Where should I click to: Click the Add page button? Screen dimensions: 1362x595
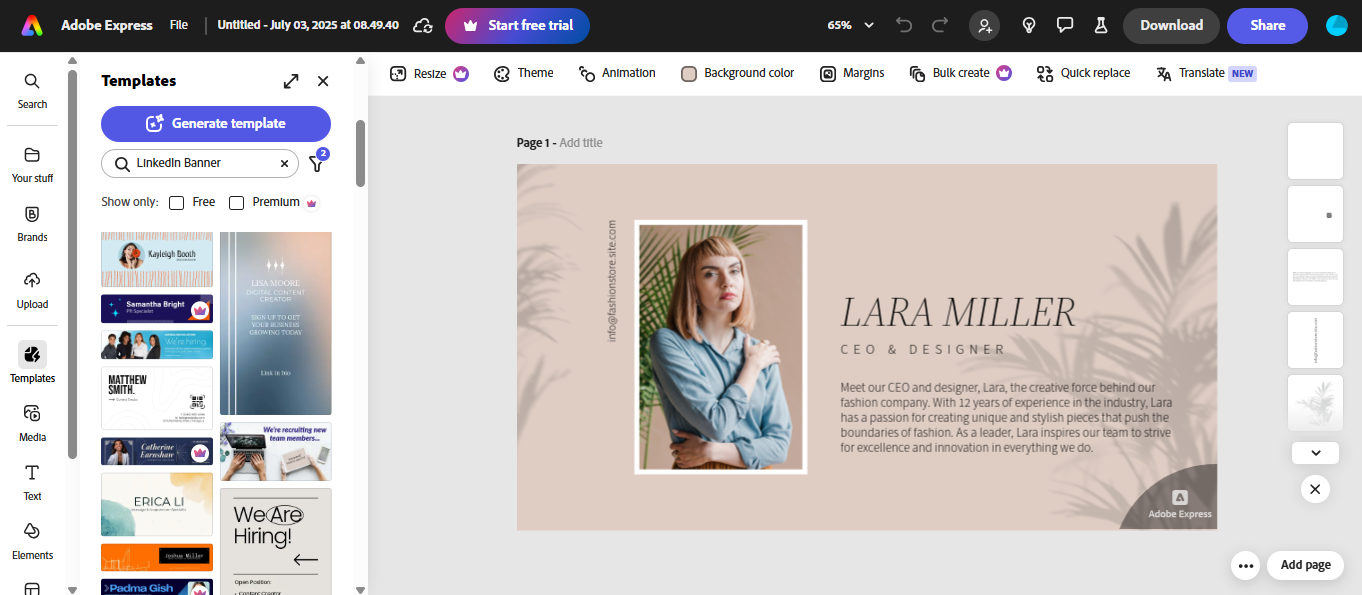pyautogui.click(x=1305, y=565)
